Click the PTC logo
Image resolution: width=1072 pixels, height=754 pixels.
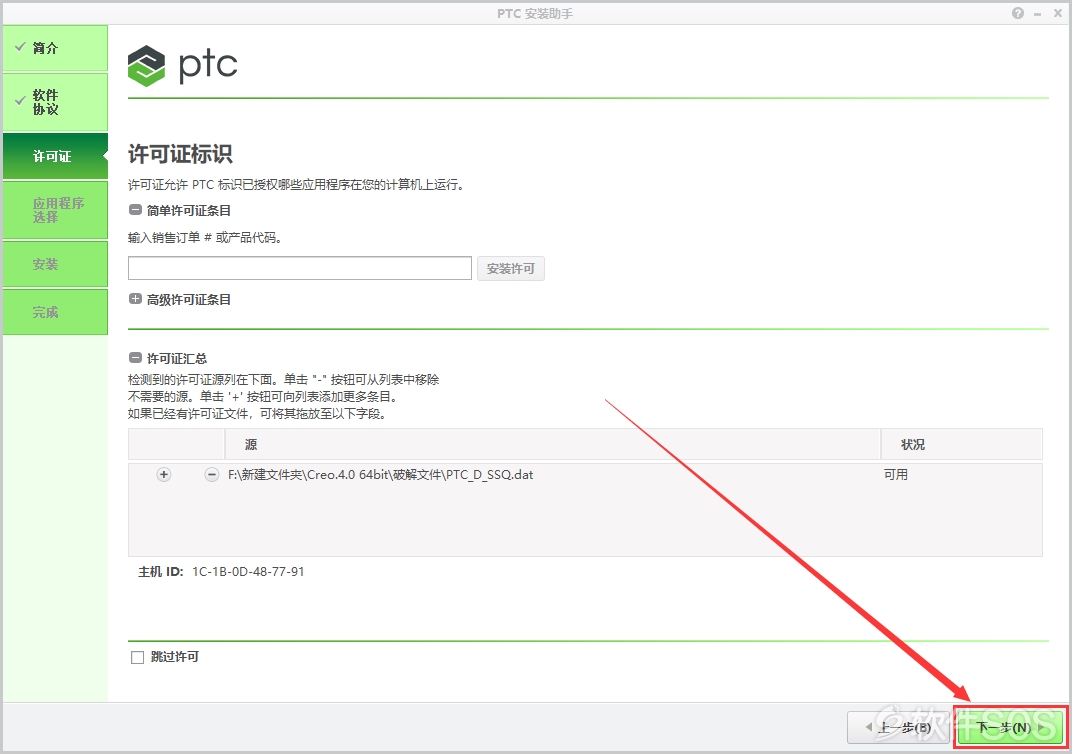(183, 66)
